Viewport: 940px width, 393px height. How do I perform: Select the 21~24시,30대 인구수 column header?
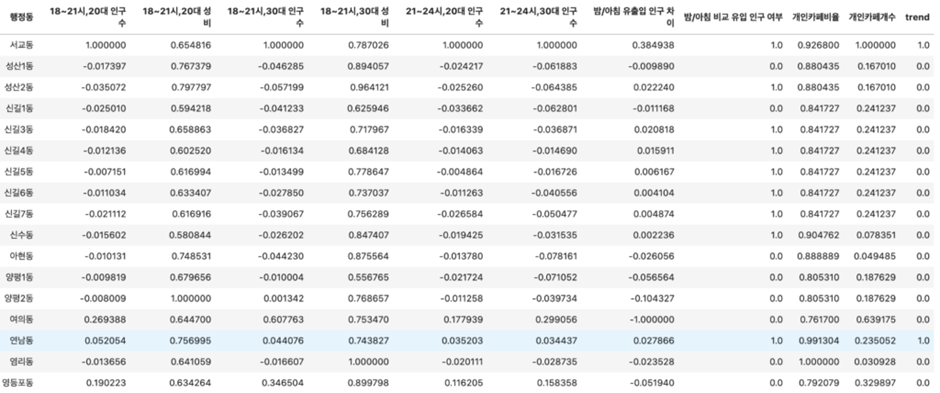[538, 18]
